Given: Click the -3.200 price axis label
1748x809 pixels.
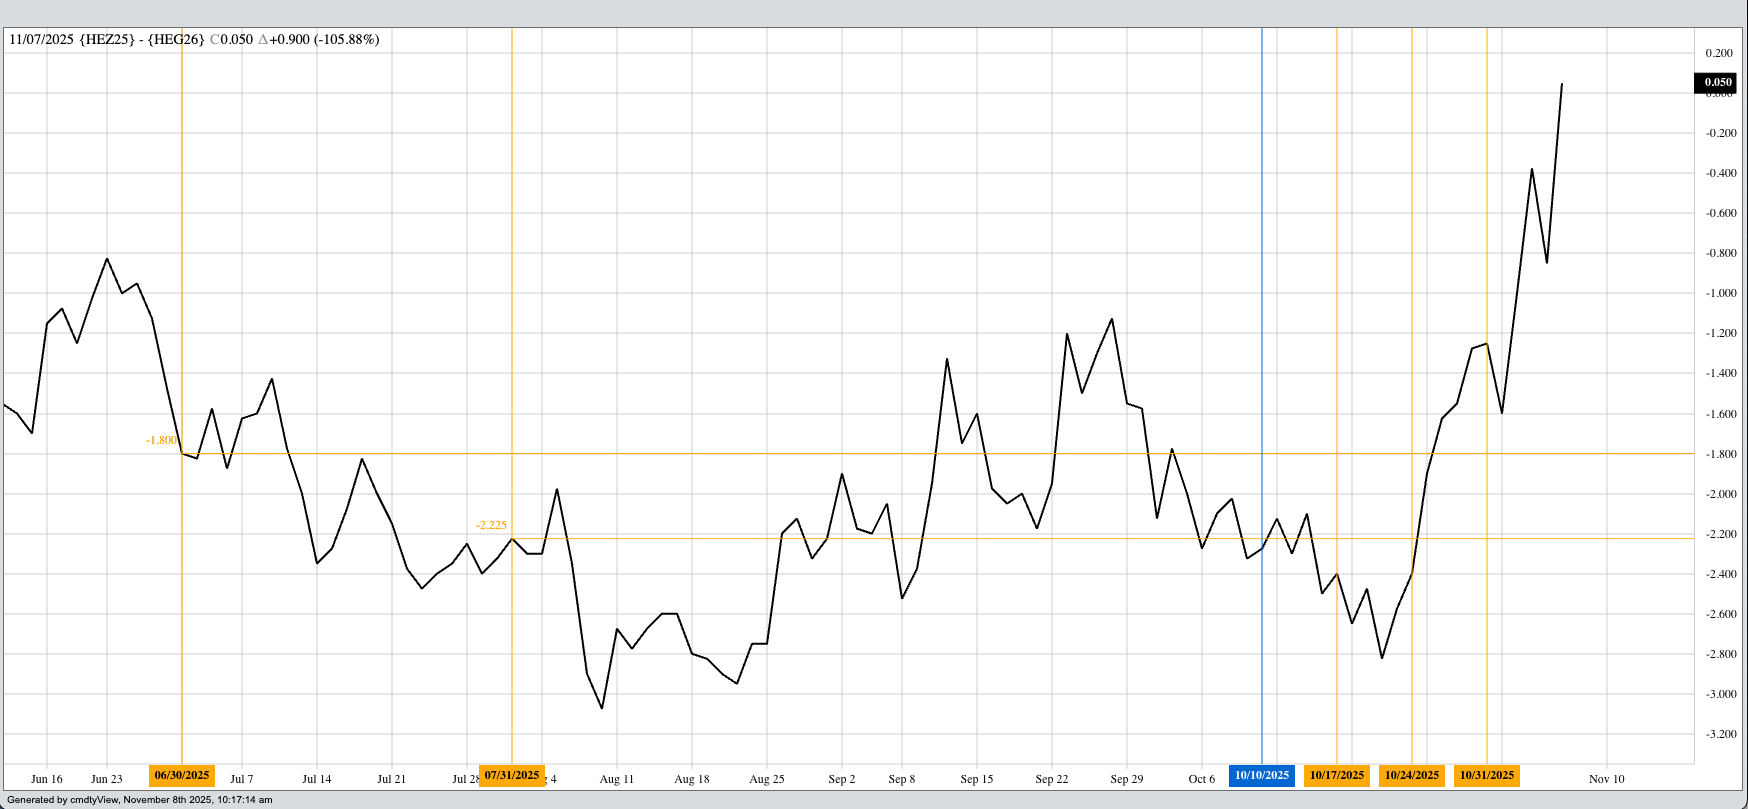Looking at the screenshot, I should coord(1720,734).
